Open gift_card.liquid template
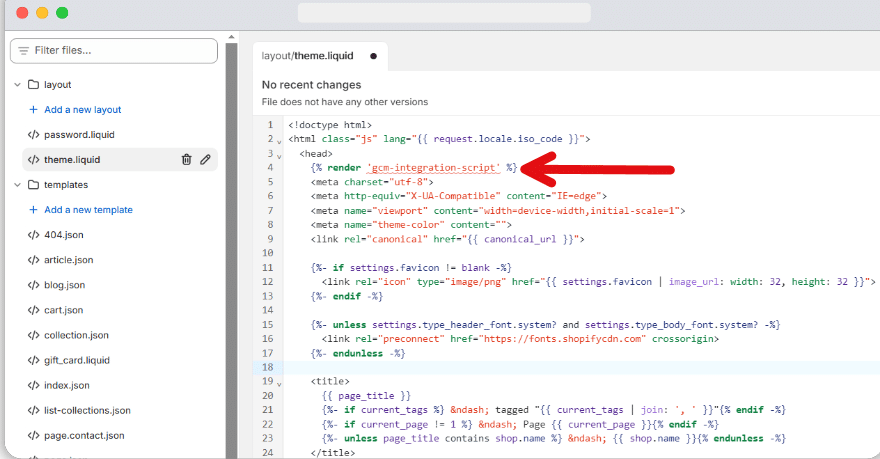880x459 pixels. coord(77,360)
